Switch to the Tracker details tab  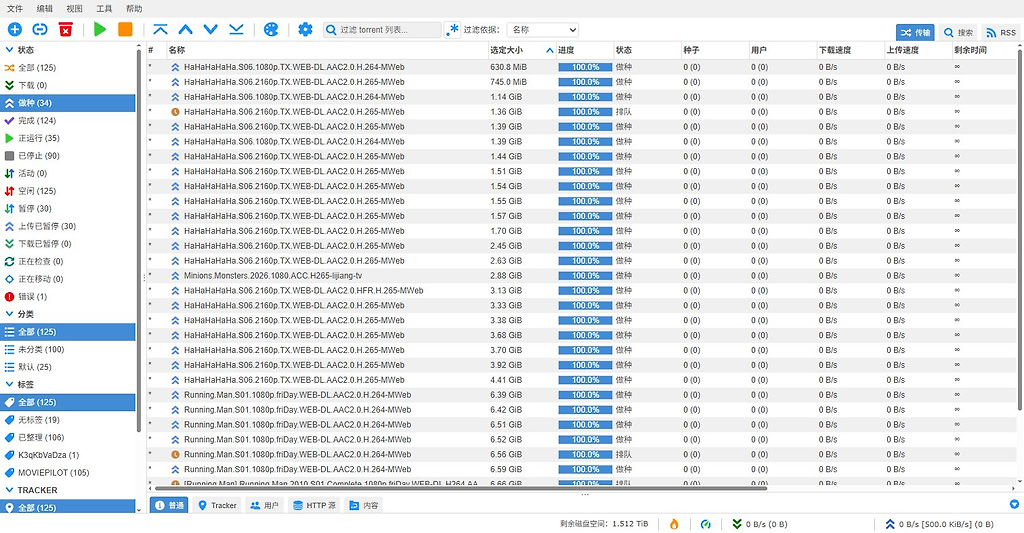217,506
